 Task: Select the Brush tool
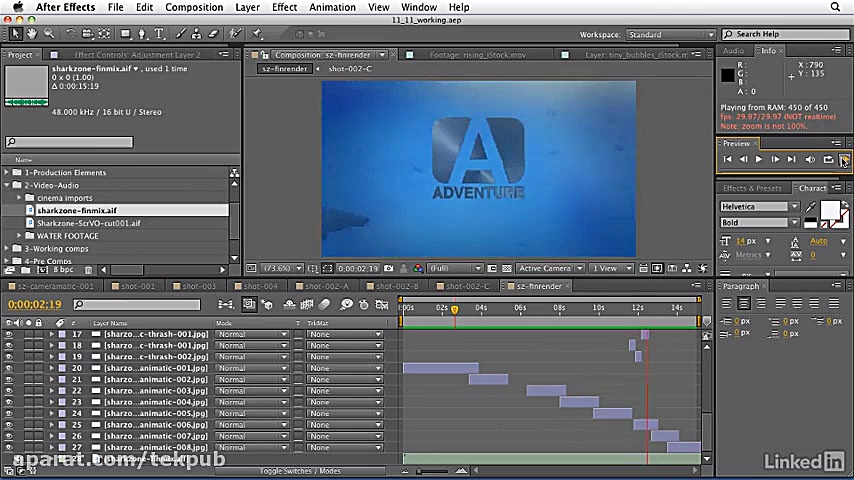coord(180,34)
